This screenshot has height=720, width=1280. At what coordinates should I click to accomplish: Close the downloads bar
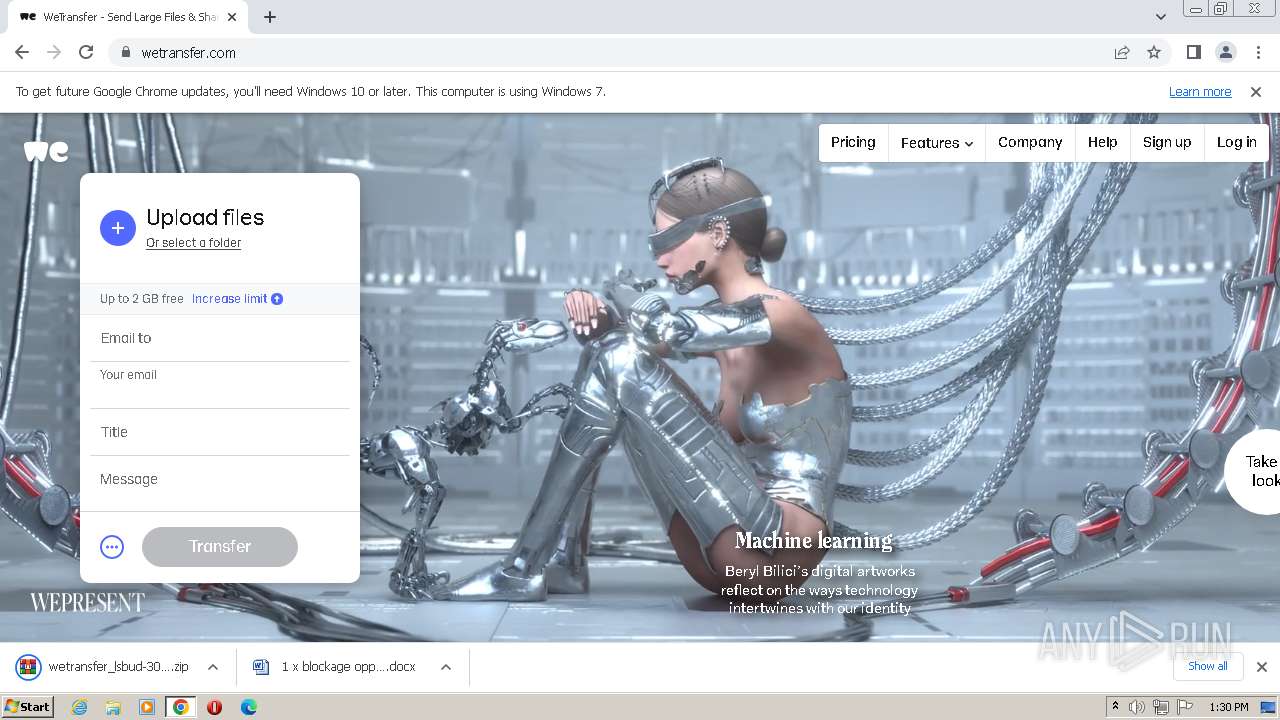tap(1262, 667)
